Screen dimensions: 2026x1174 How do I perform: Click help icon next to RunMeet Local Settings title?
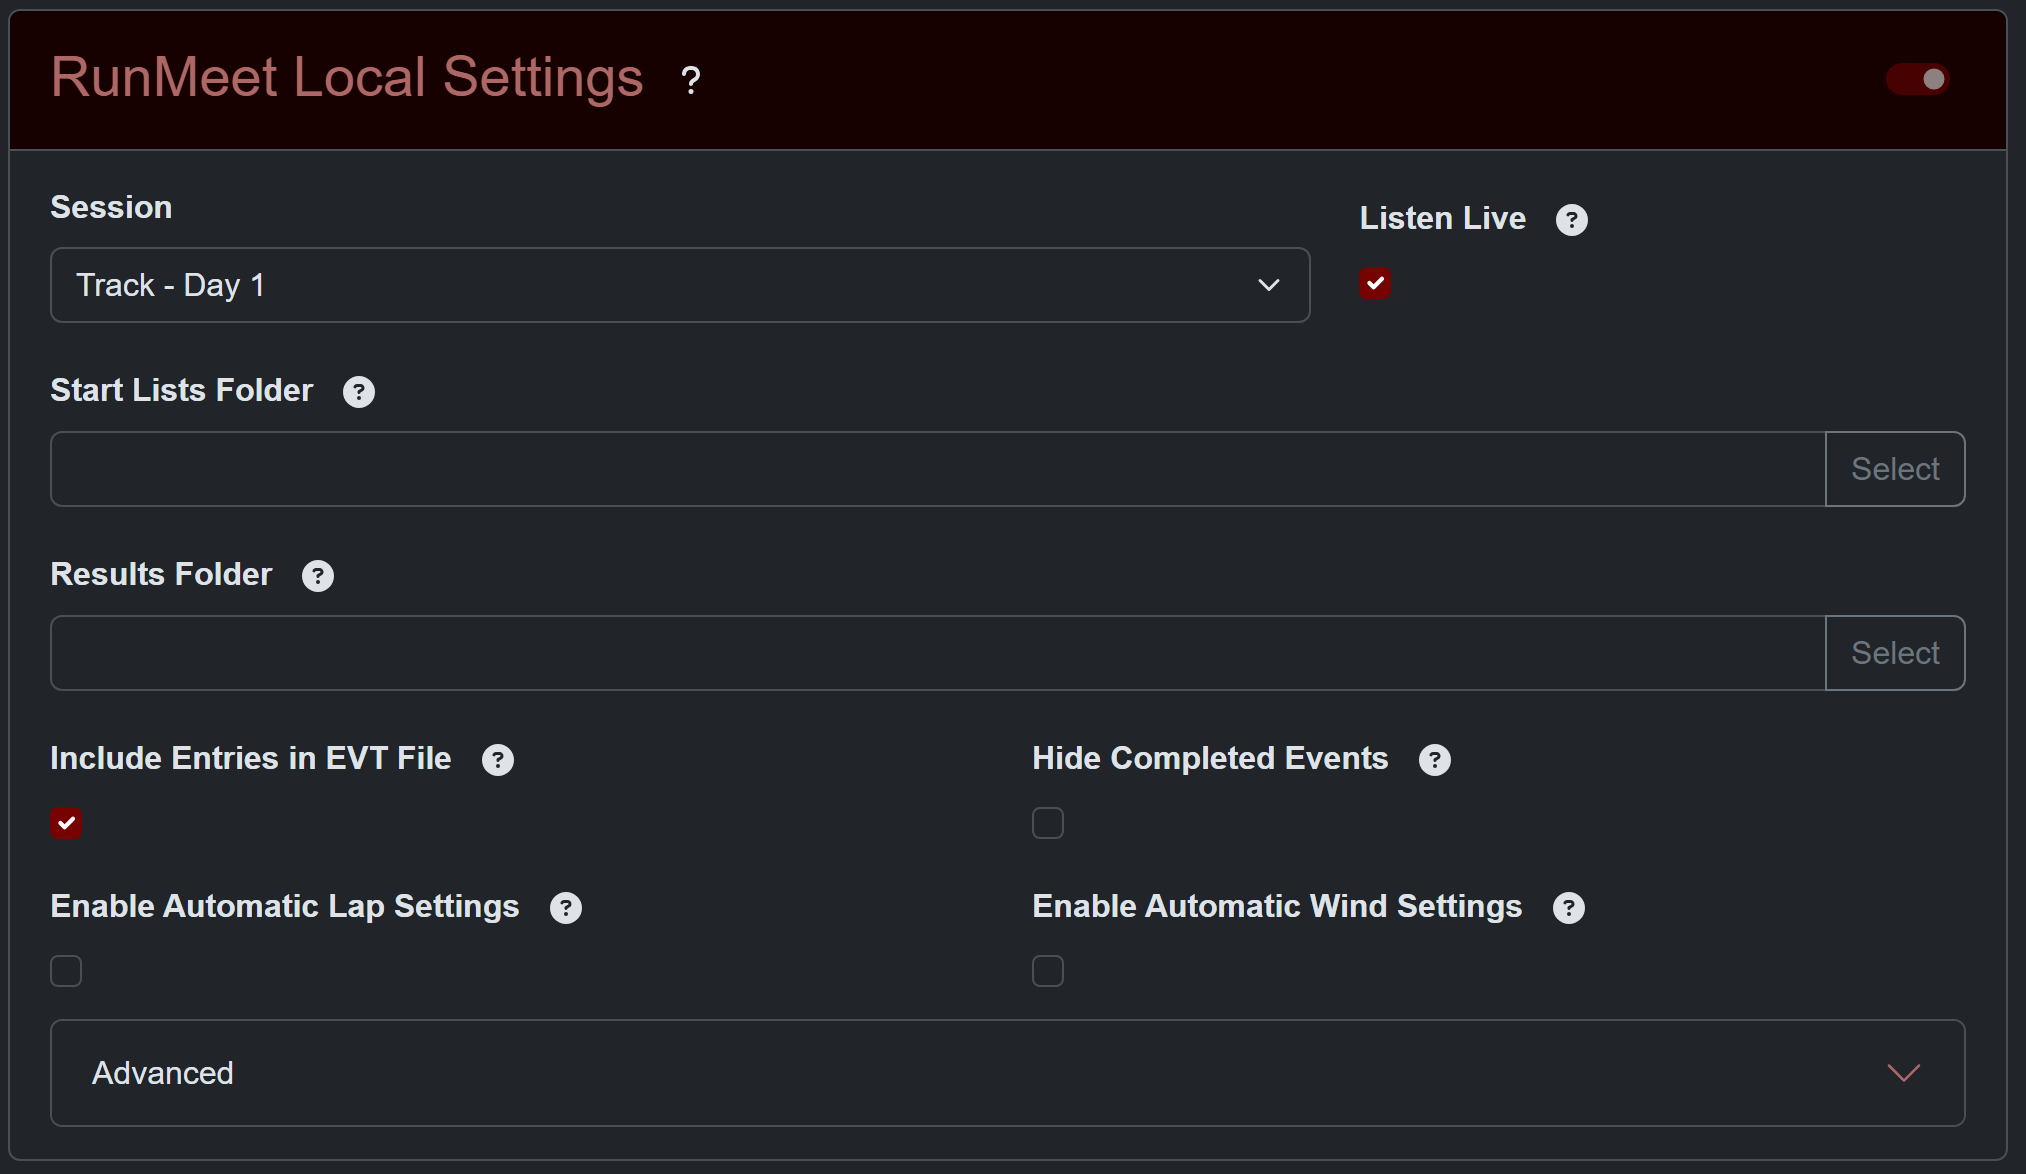pos(690,80)
